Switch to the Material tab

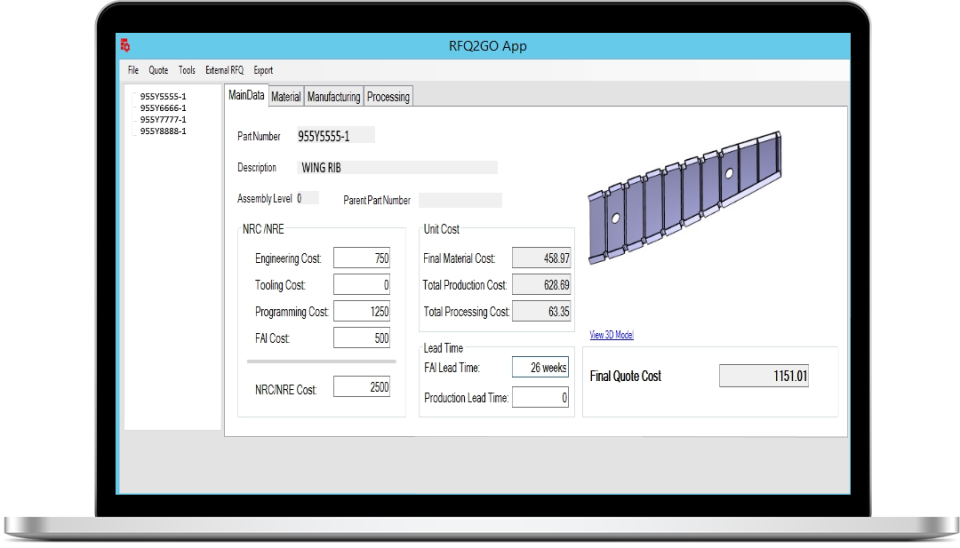(x=286, y=97)
